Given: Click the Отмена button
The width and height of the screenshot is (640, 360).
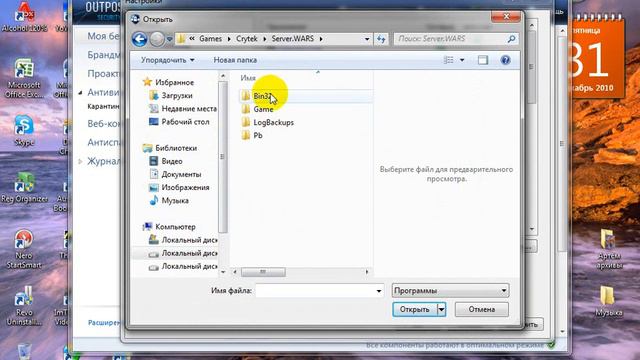Looking at the screenshot, I should click(x=482, y=309).
